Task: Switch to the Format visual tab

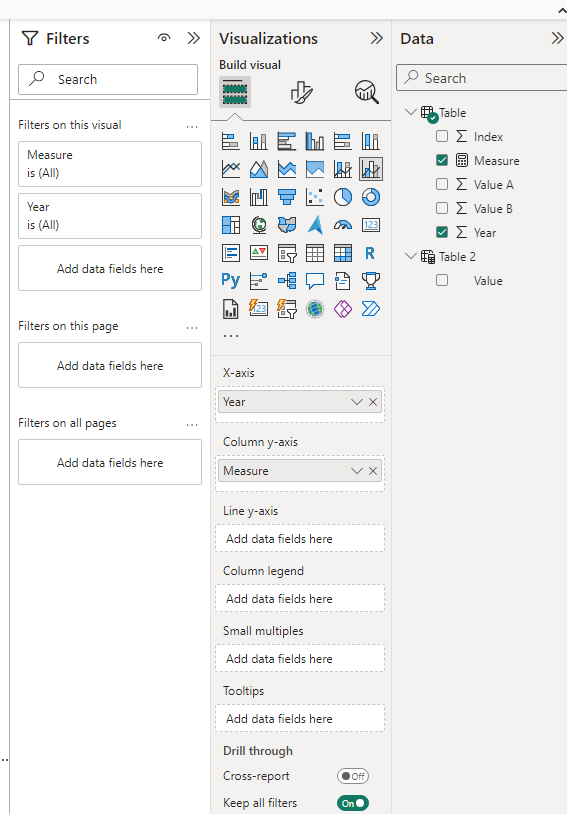Action: (301, 92)
